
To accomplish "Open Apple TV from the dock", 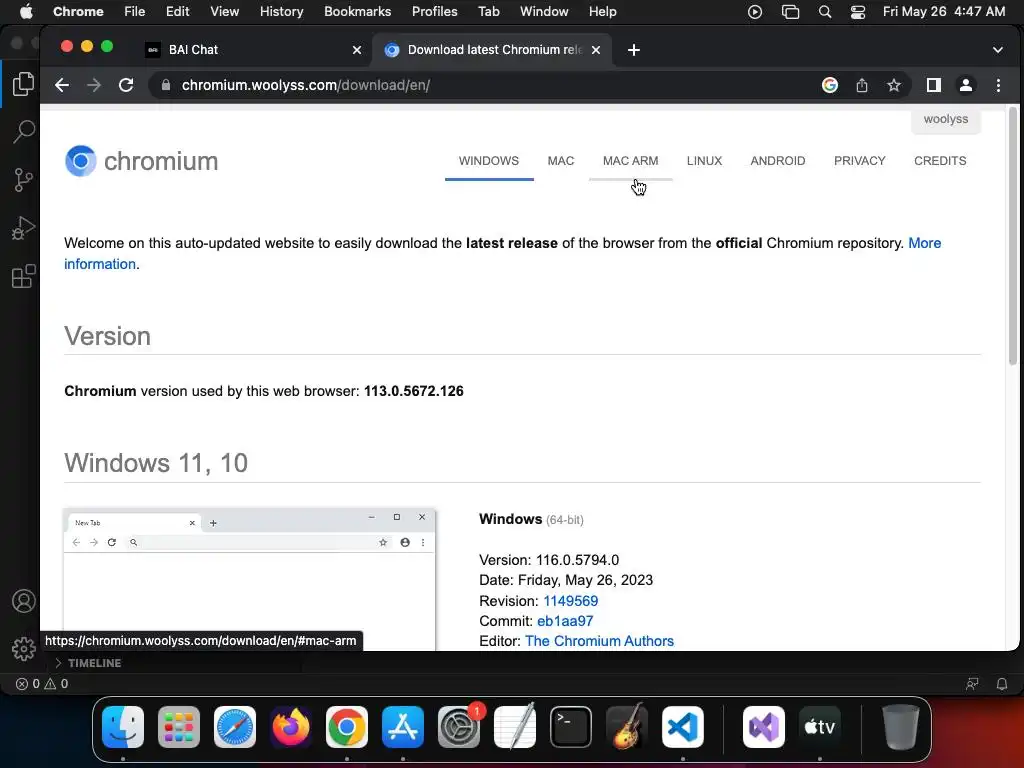I will [x=820, y=727].
